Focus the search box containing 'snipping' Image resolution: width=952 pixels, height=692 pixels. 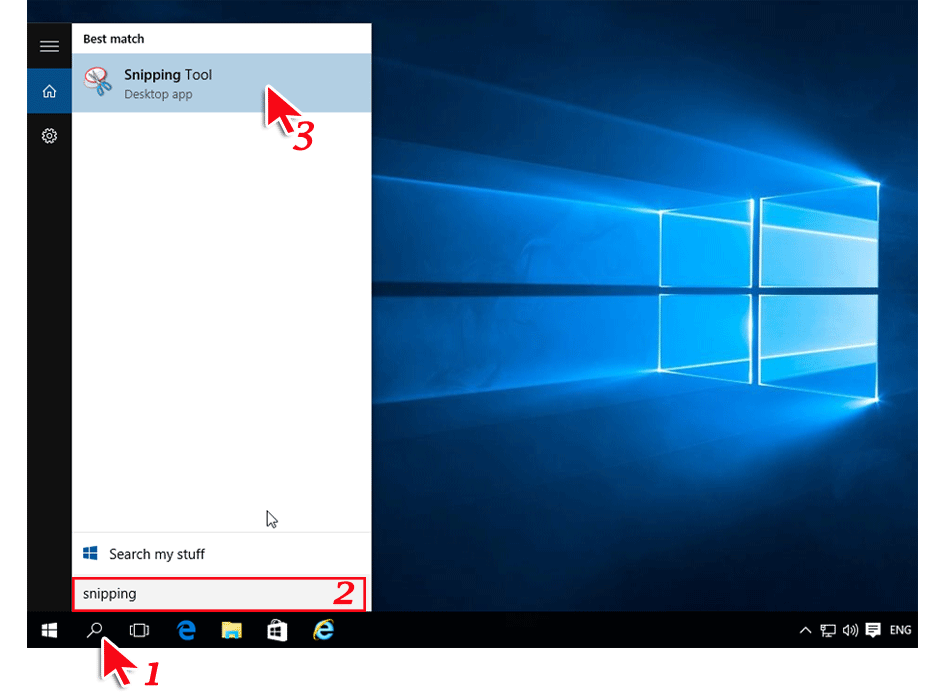(219, 594)
